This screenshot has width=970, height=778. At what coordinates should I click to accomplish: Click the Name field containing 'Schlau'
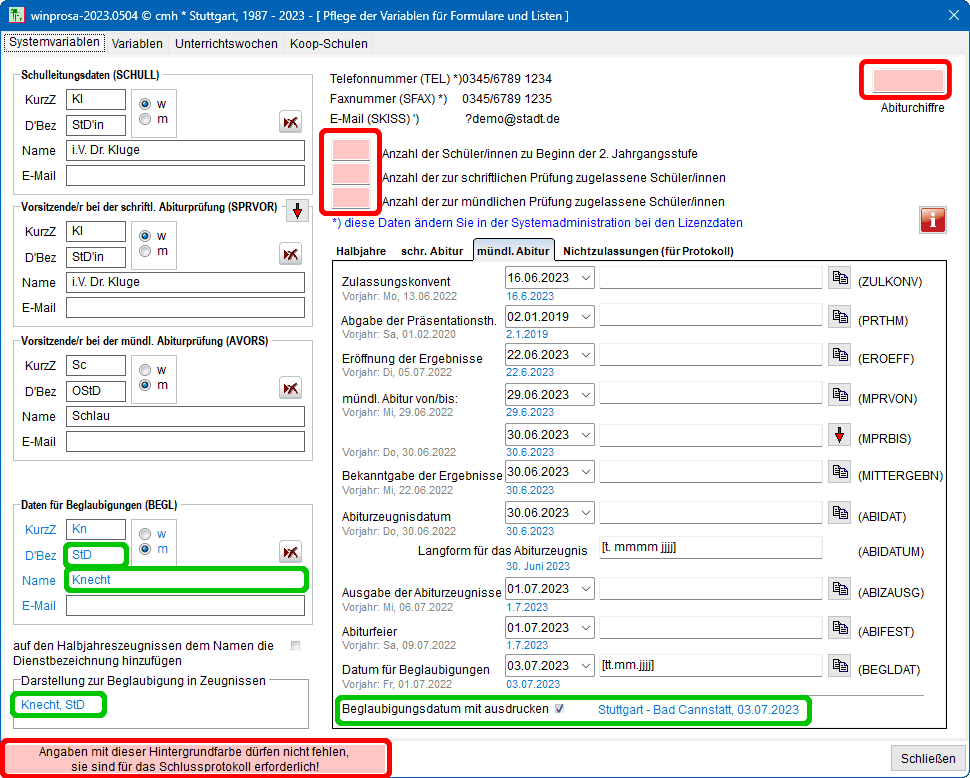click(185, 416)
